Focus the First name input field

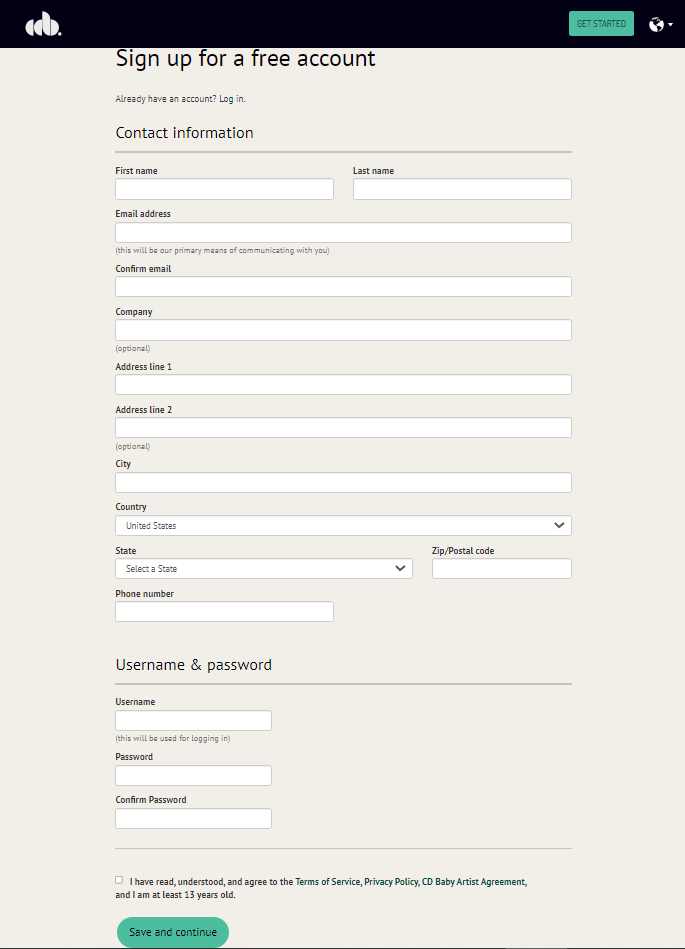click(225, 189)
